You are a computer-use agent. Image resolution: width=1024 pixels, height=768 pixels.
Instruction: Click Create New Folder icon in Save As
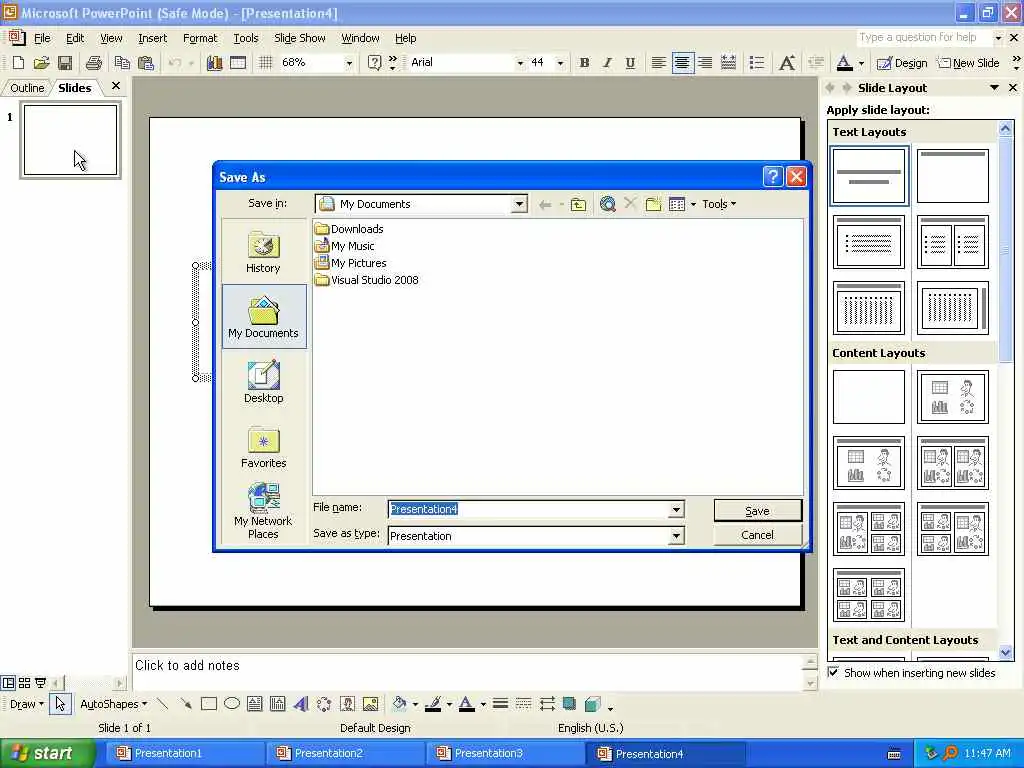pyautogui.click(x=653, y=204)
